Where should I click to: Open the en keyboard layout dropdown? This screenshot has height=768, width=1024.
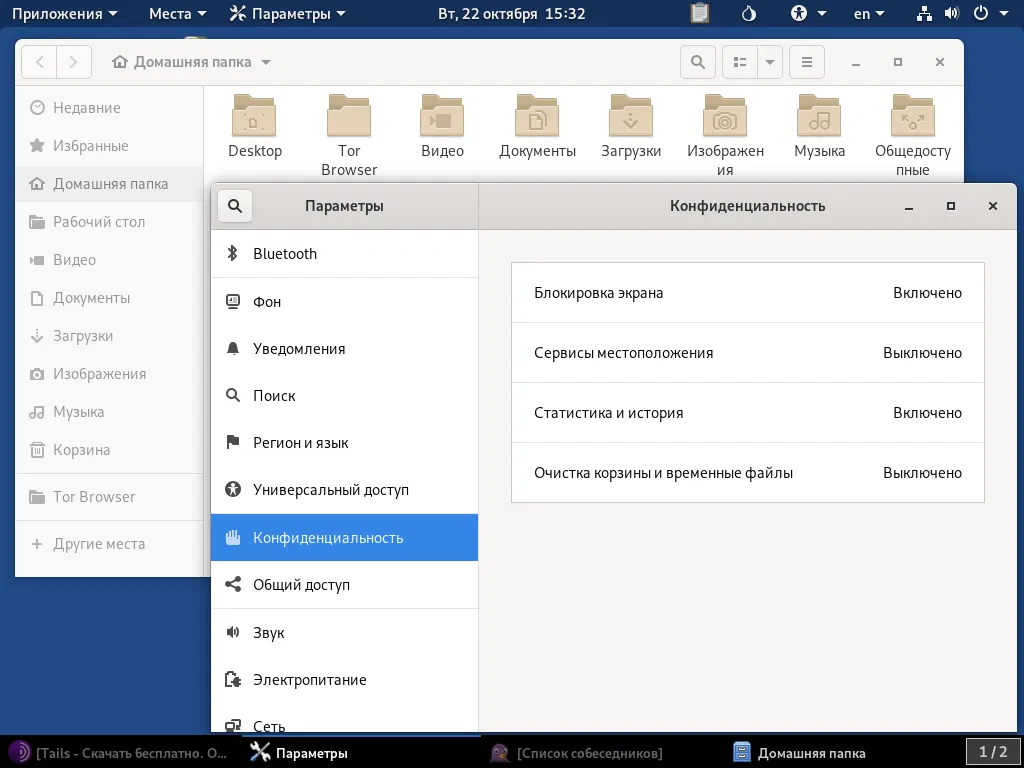tap(868, 14)
